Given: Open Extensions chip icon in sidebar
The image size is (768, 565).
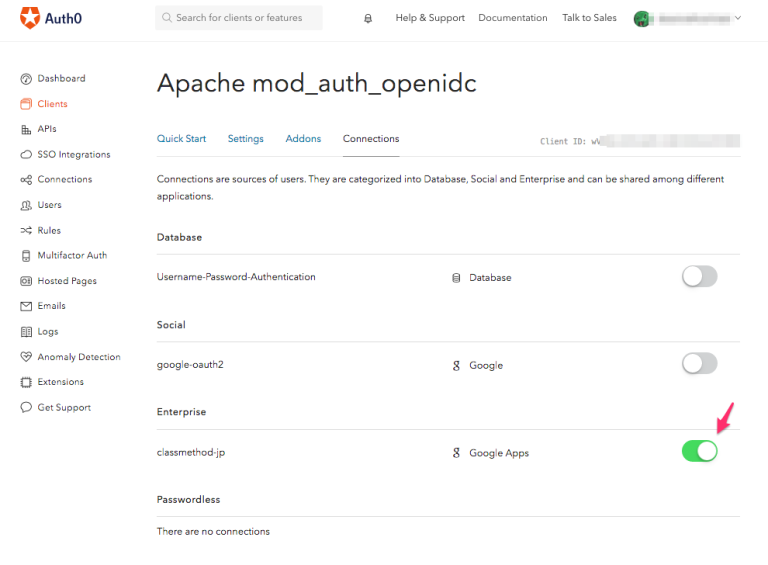Looking at the screenshot, I should coord(26,382).
